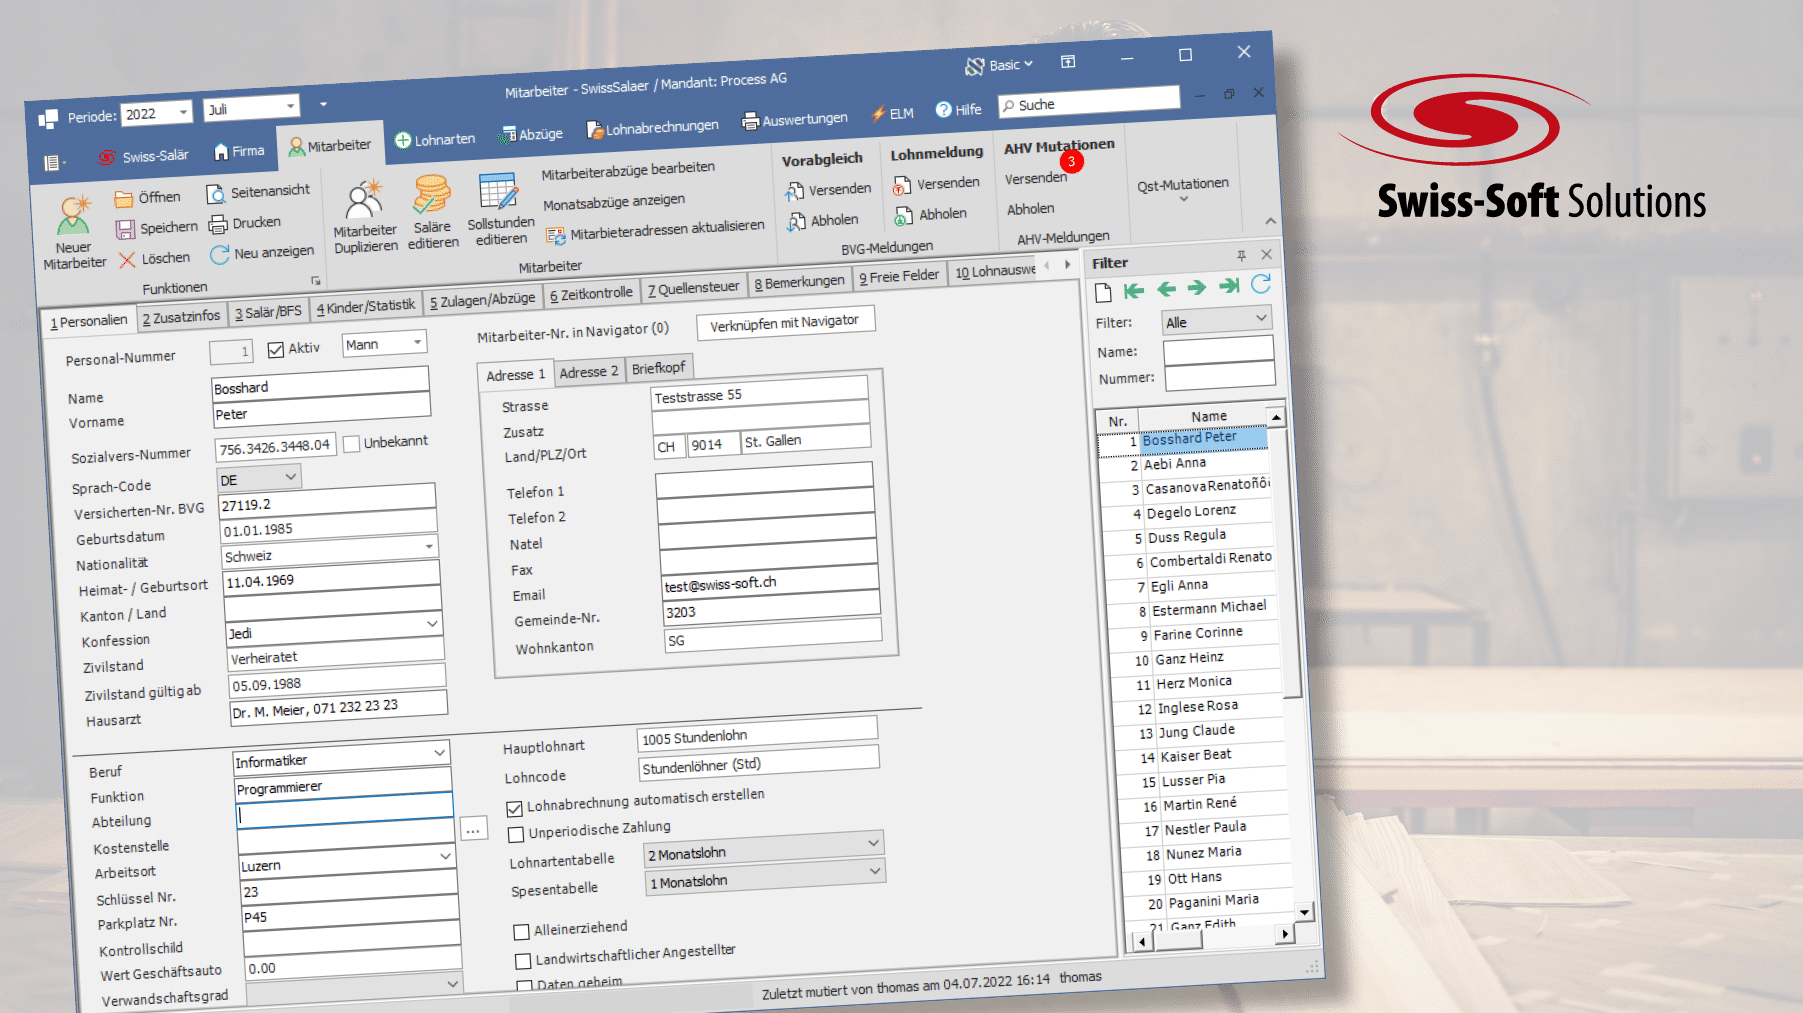1803x1013 pixels.
Task: Open the Hilfe help icon
Action: 943,110
